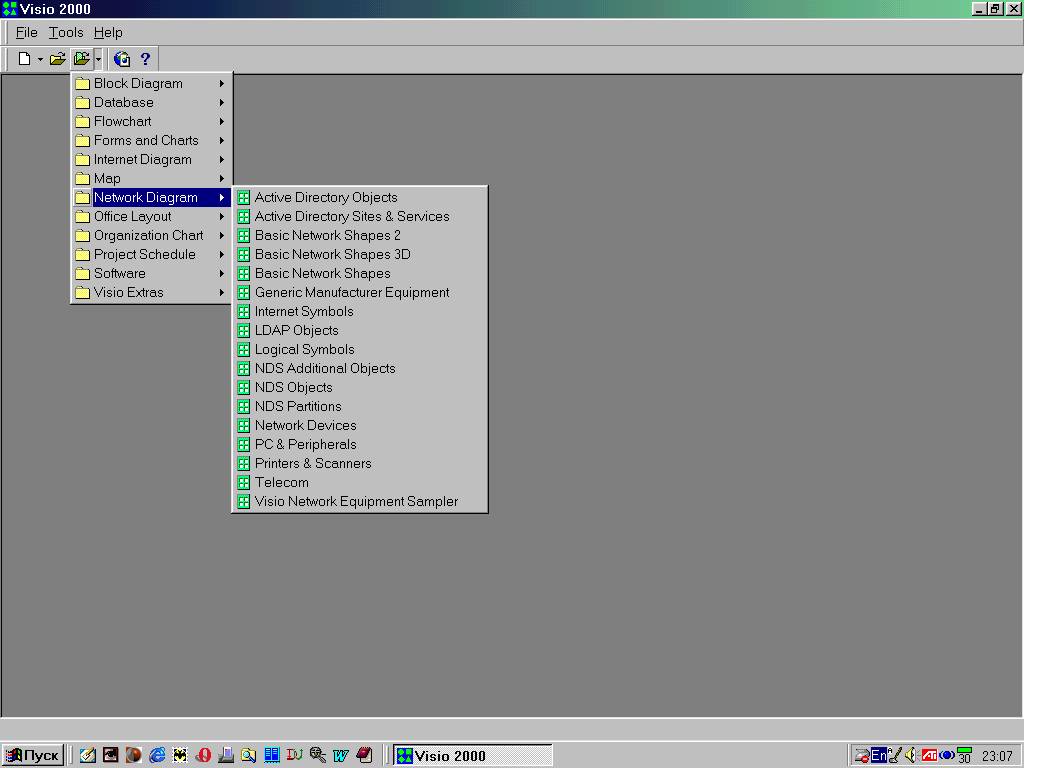The width and height of the screenshot is (1055, 768).
Task: Click stencil icon beside Basic Network Shapes
Action: (244, 273)
